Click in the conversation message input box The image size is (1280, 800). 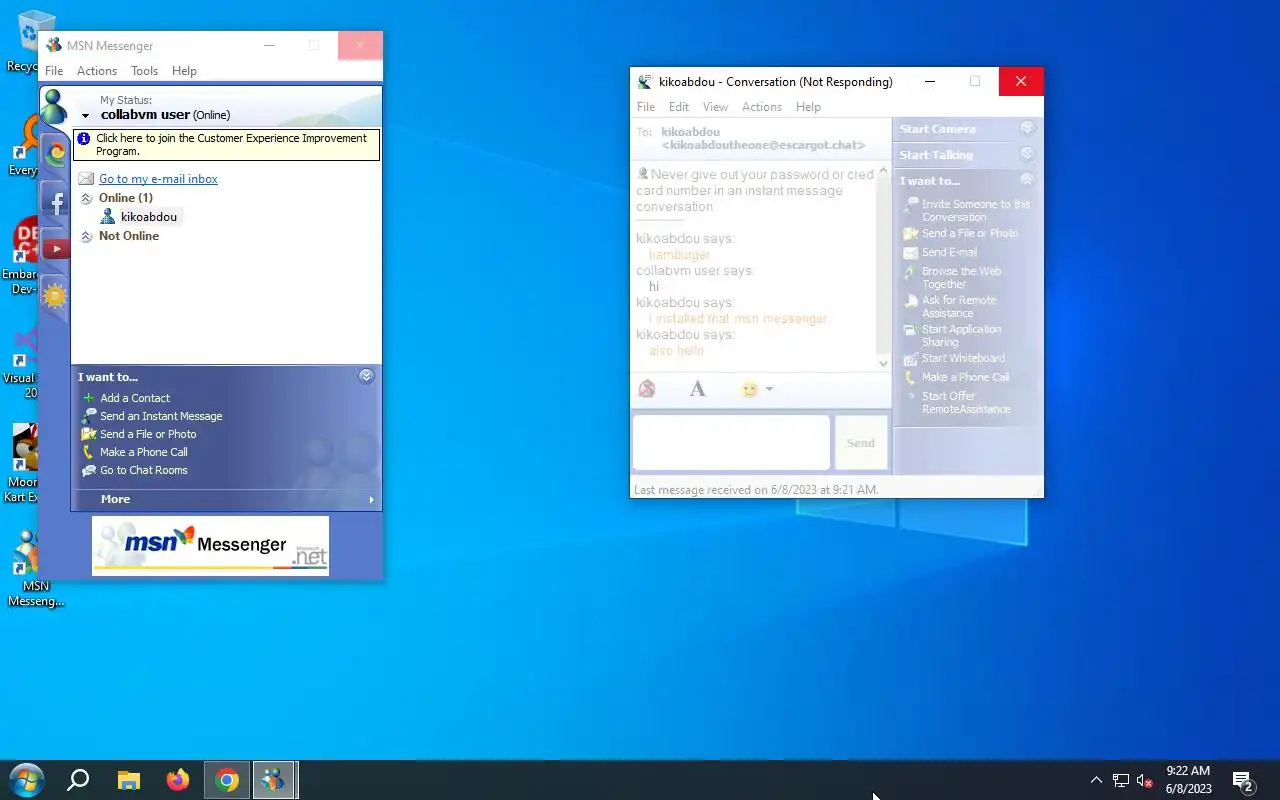731,443
